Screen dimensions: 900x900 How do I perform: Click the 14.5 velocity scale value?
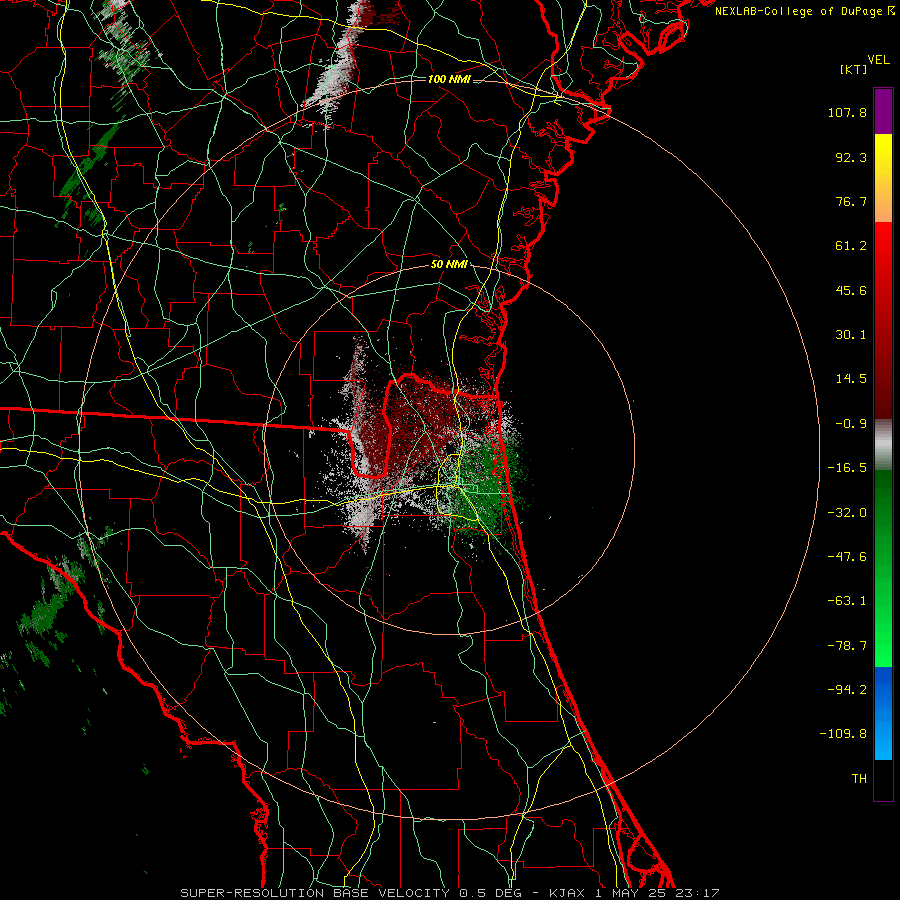851,379
